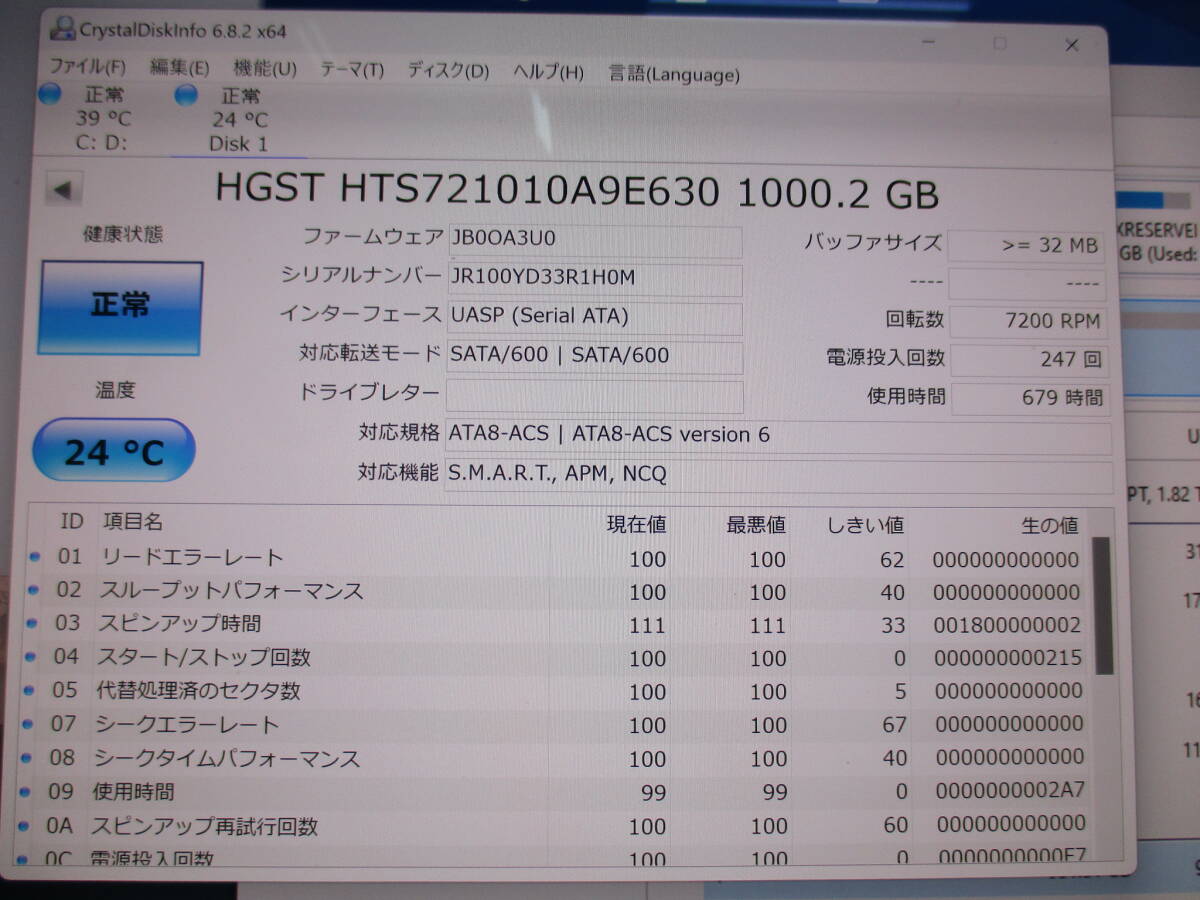Click the 正常 health status button

click(120, 307)
